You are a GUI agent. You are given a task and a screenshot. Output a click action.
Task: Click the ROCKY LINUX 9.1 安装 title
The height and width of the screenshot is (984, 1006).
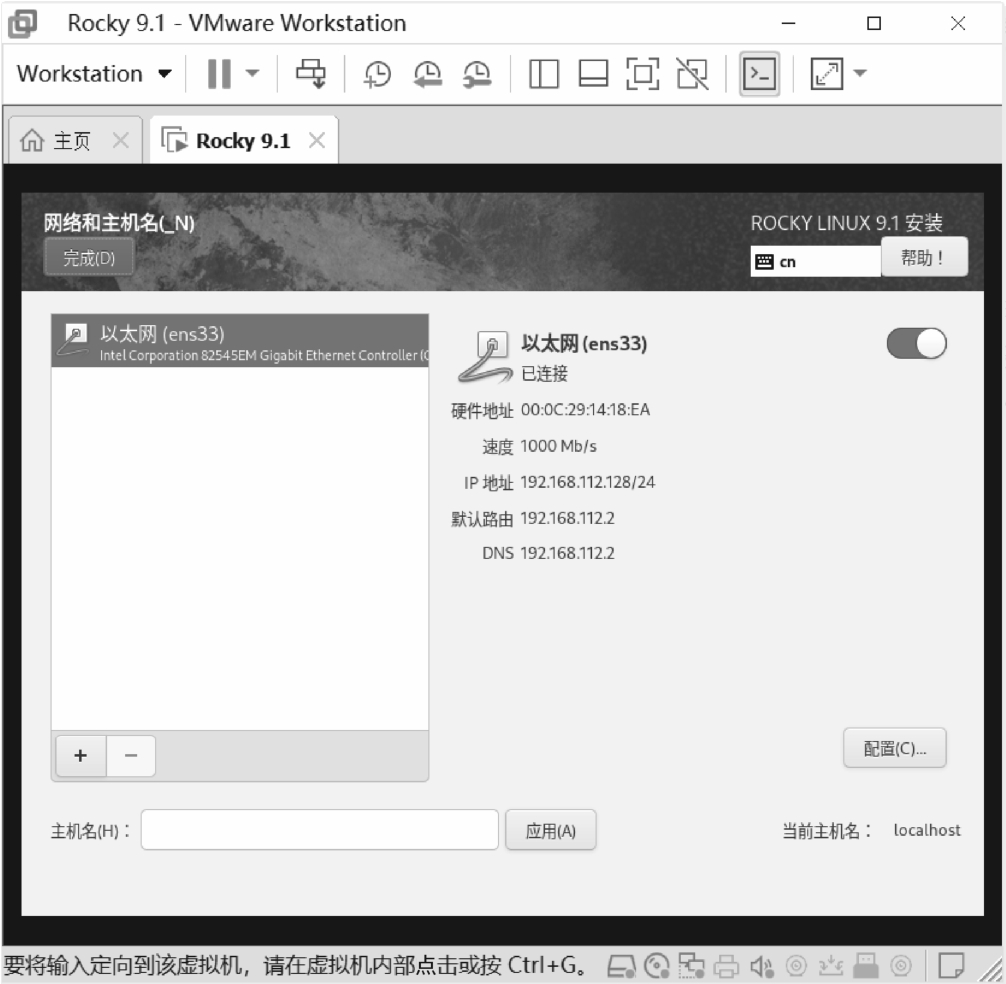(846, 223)
